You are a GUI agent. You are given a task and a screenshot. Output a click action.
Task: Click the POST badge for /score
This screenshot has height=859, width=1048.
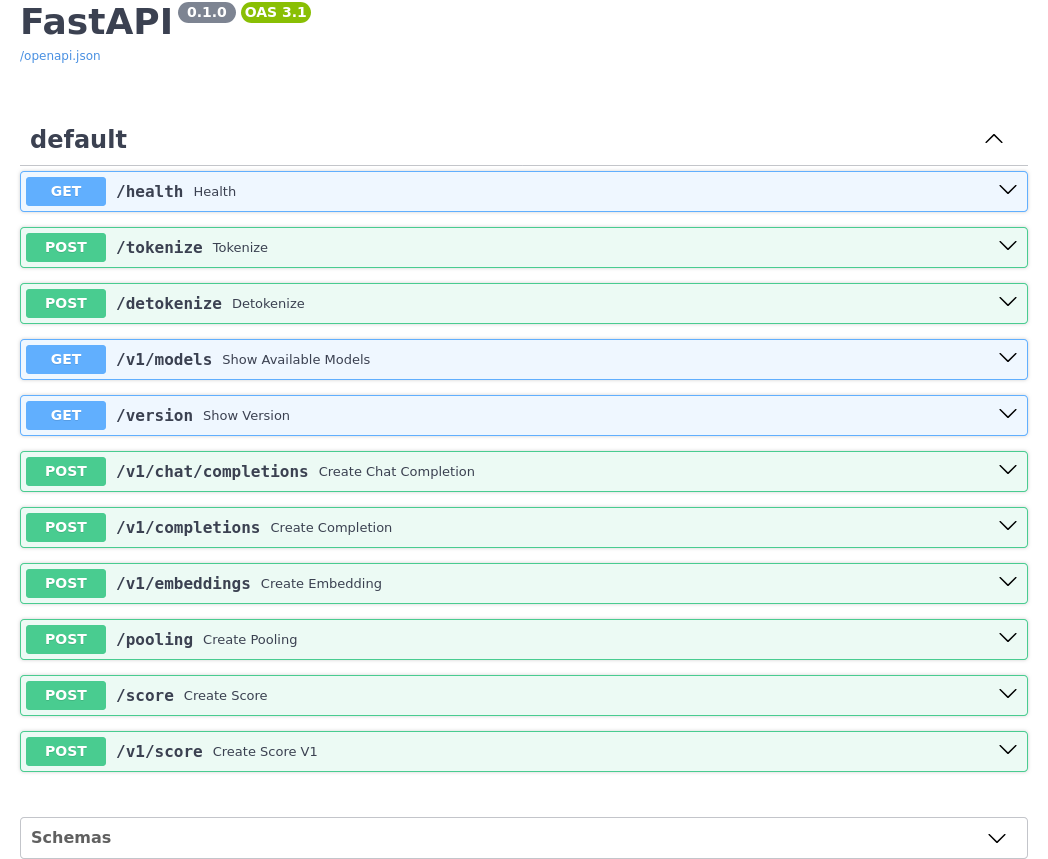[66, 695]
